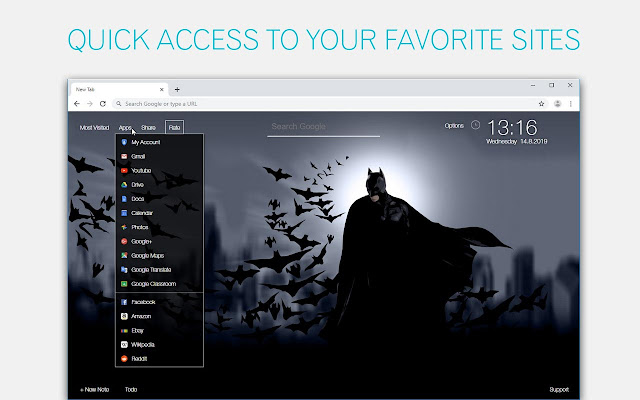Select Google+ label in Apps list
The width and height of the screenshot is (640, 400).
141,242
